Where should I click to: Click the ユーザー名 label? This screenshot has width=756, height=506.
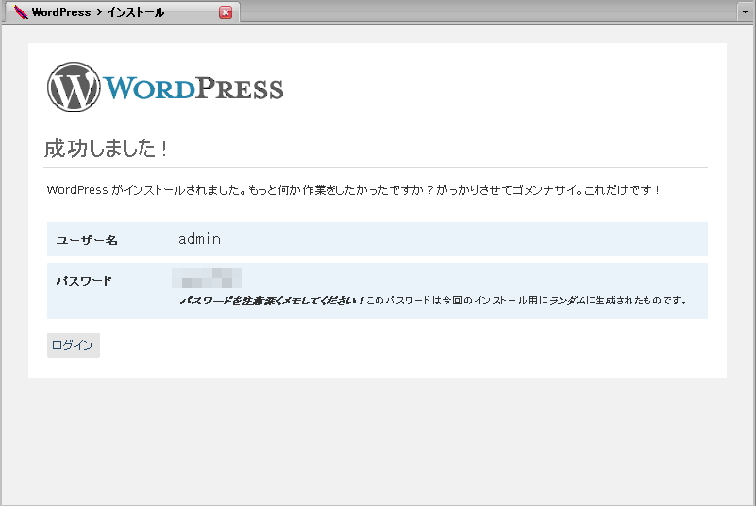pos(87,240)
